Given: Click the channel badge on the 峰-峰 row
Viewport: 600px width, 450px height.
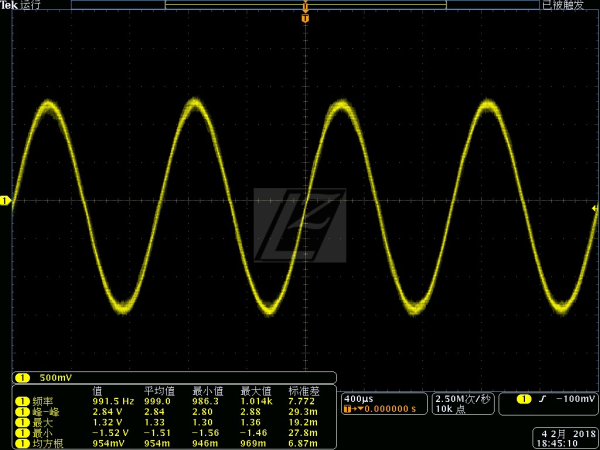Looking at the screenshot, I should [22, 412].
